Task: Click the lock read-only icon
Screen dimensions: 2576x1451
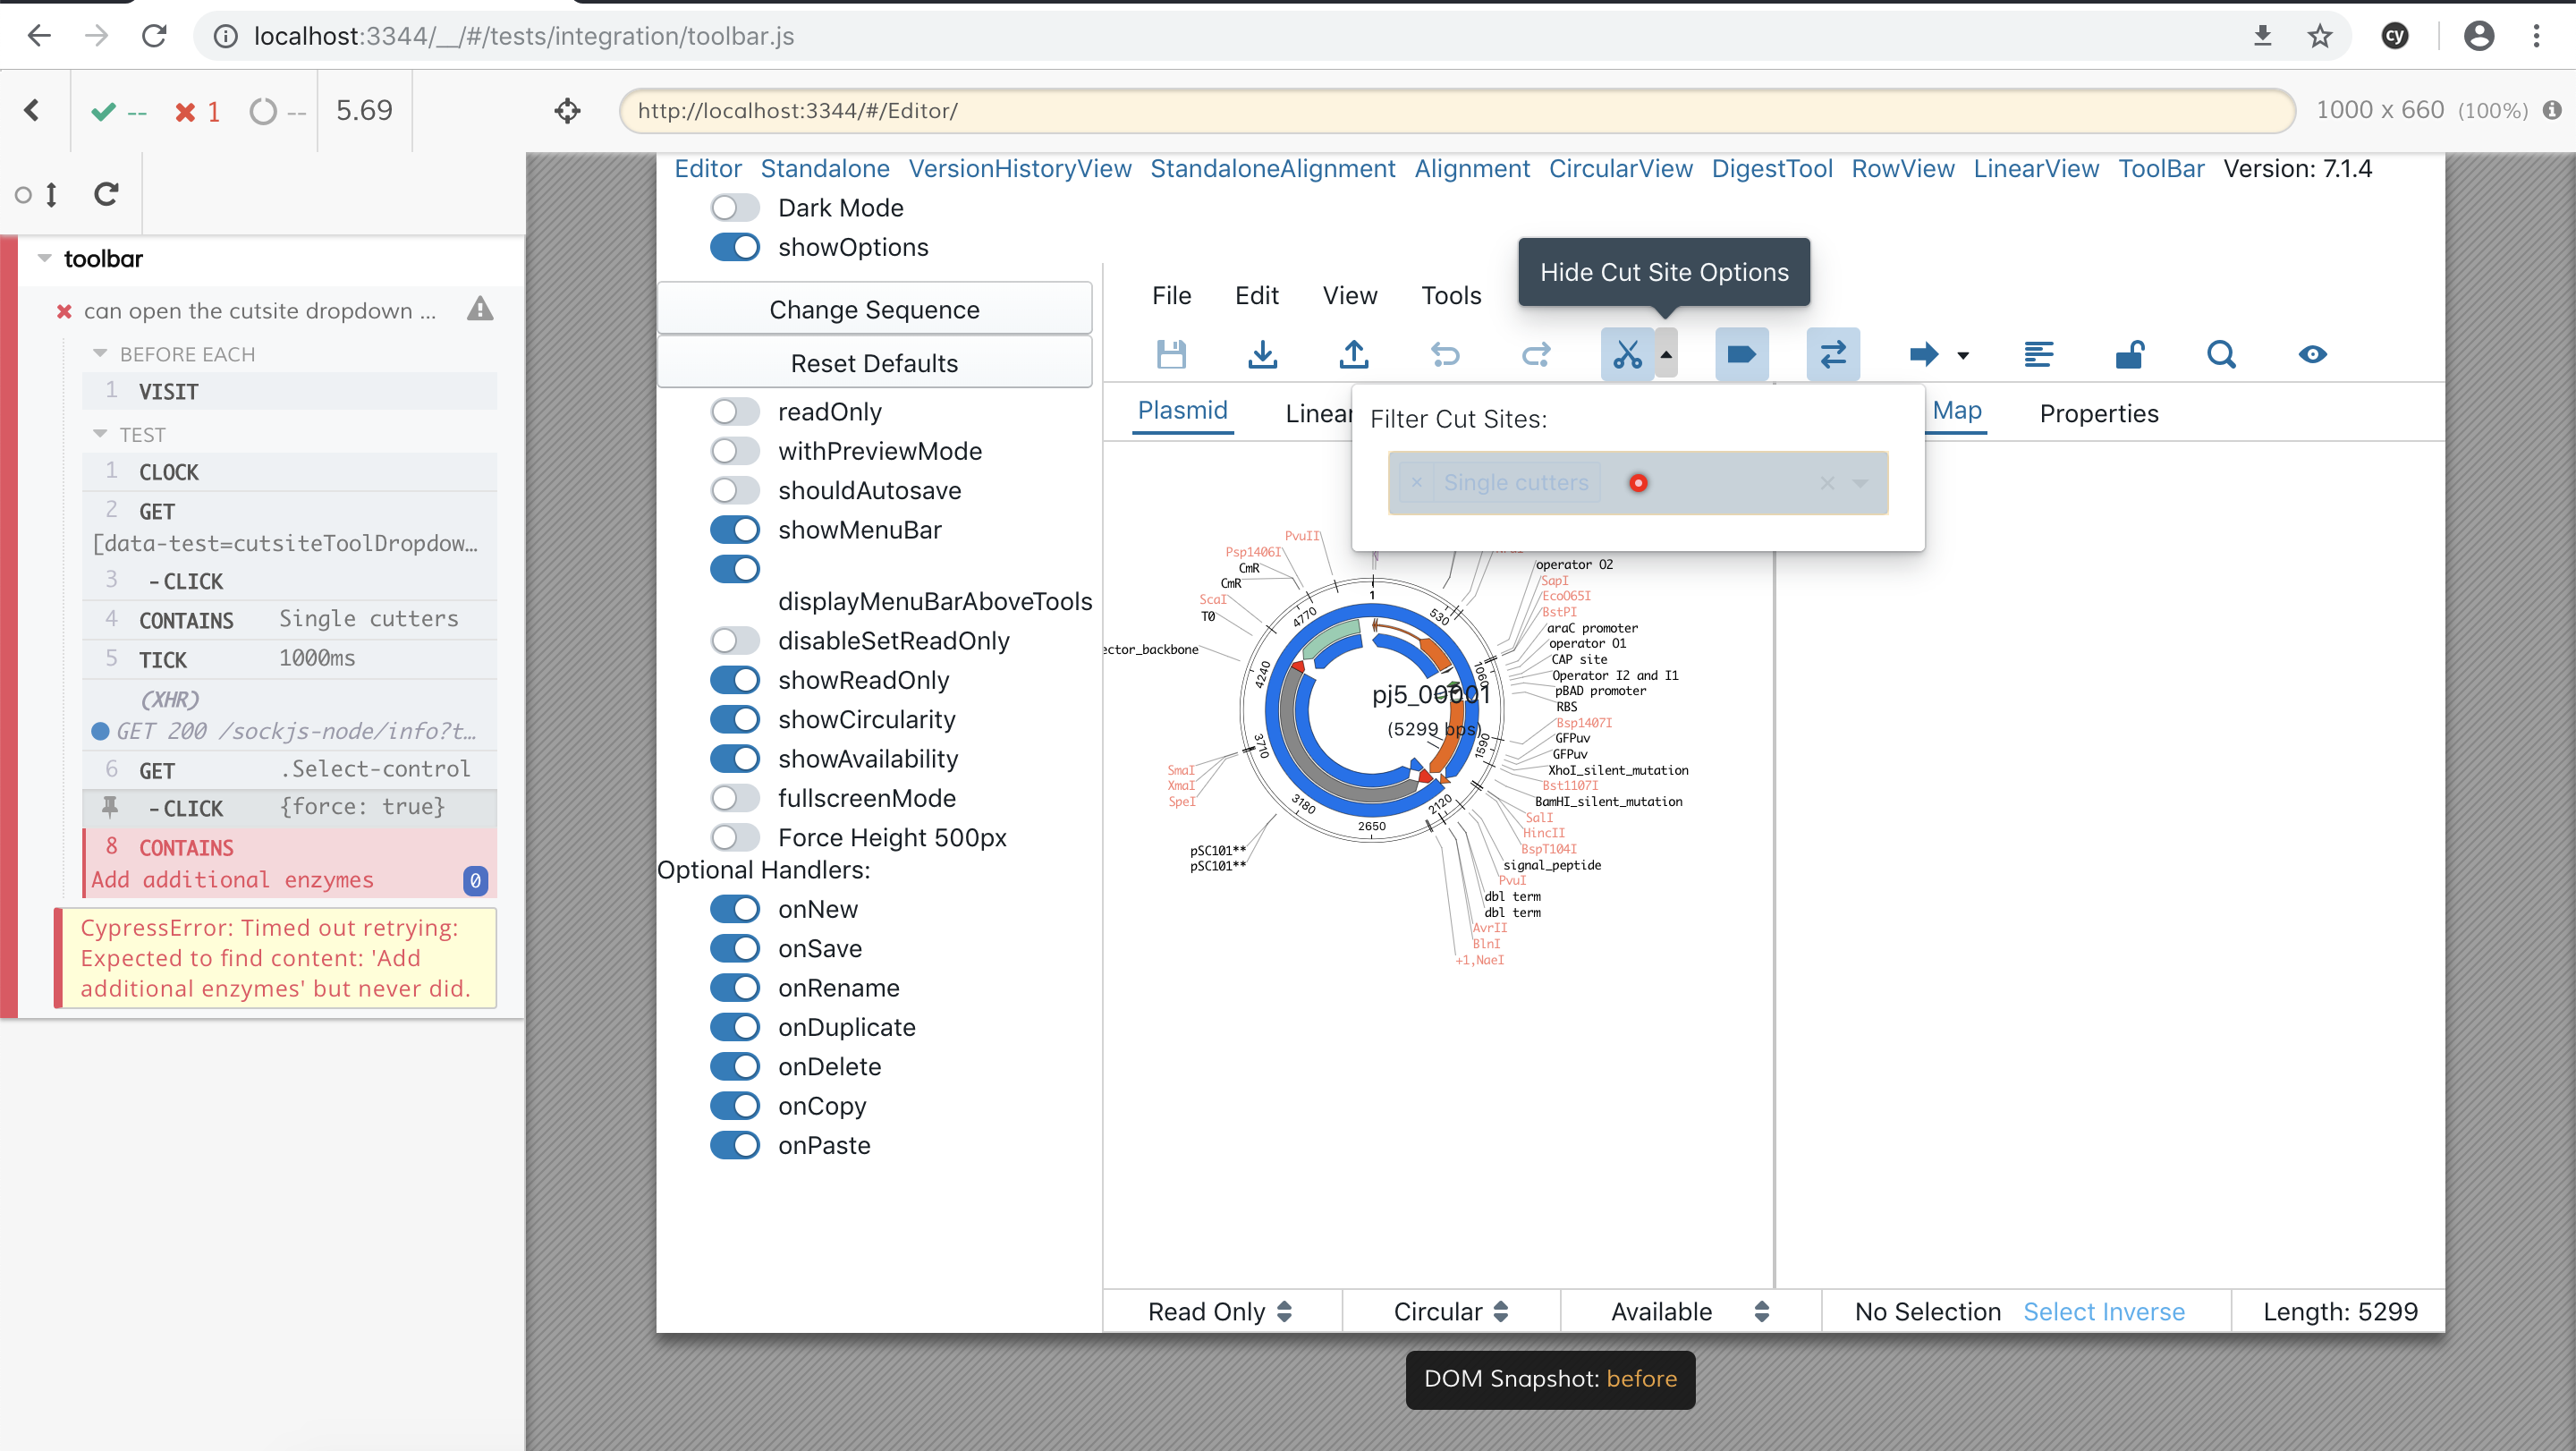Action: pyautogui.click(x=2129, y=354)
